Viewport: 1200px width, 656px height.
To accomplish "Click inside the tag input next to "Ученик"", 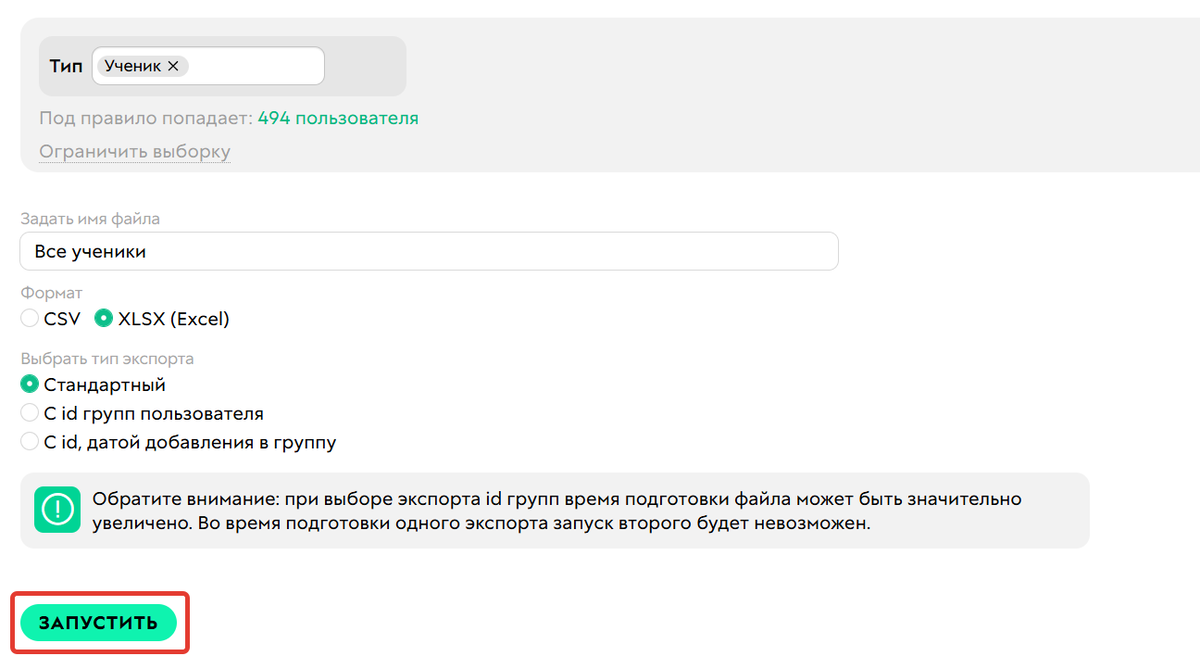I will (x=250, y=65).
